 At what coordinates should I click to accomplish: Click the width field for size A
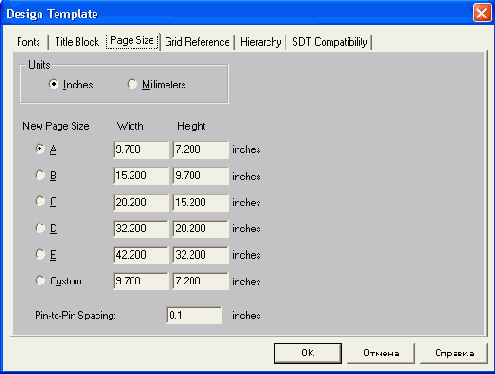pyautogui.click(x=141, y=149)
